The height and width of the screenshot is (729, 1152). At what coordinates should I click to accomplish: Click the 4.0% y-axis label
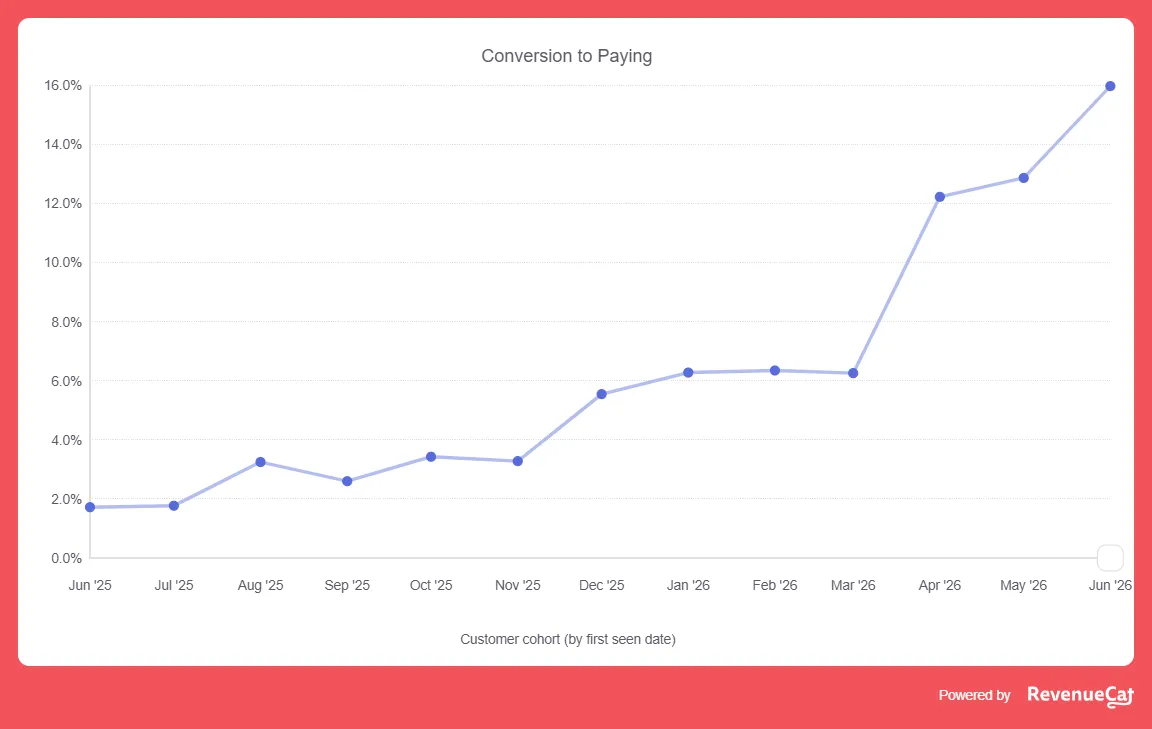67,440
